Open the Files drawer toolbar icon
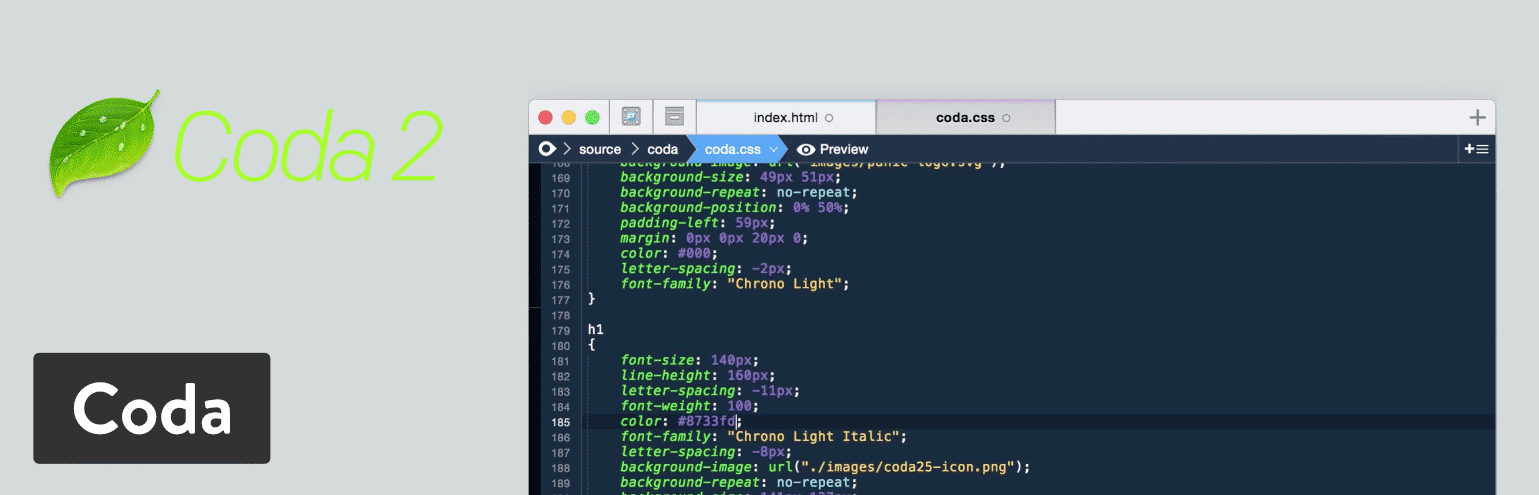 point(674,117)
